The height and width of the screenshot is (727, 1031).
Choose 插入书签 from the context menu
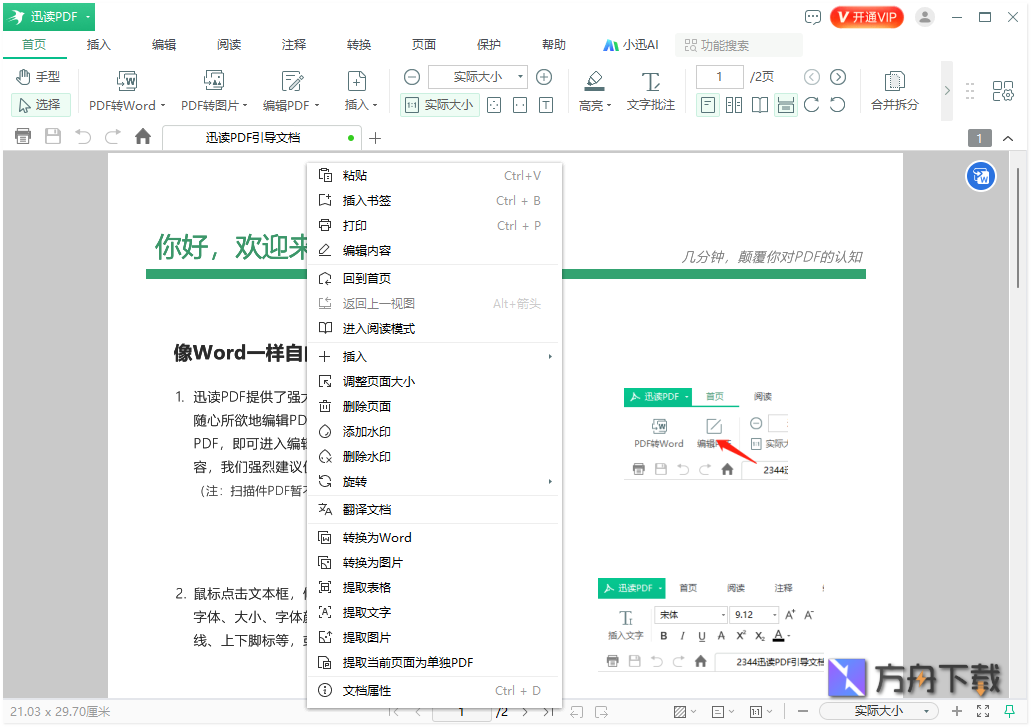434,200
